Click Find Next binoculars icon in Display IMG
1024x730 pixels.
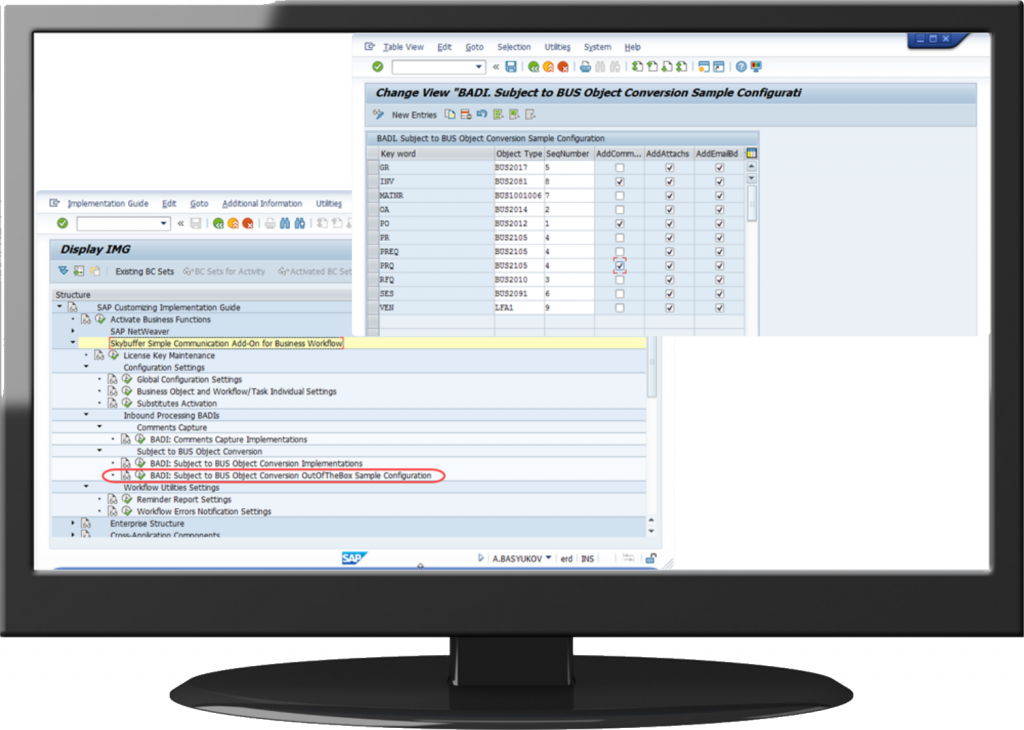coord(300,223)
